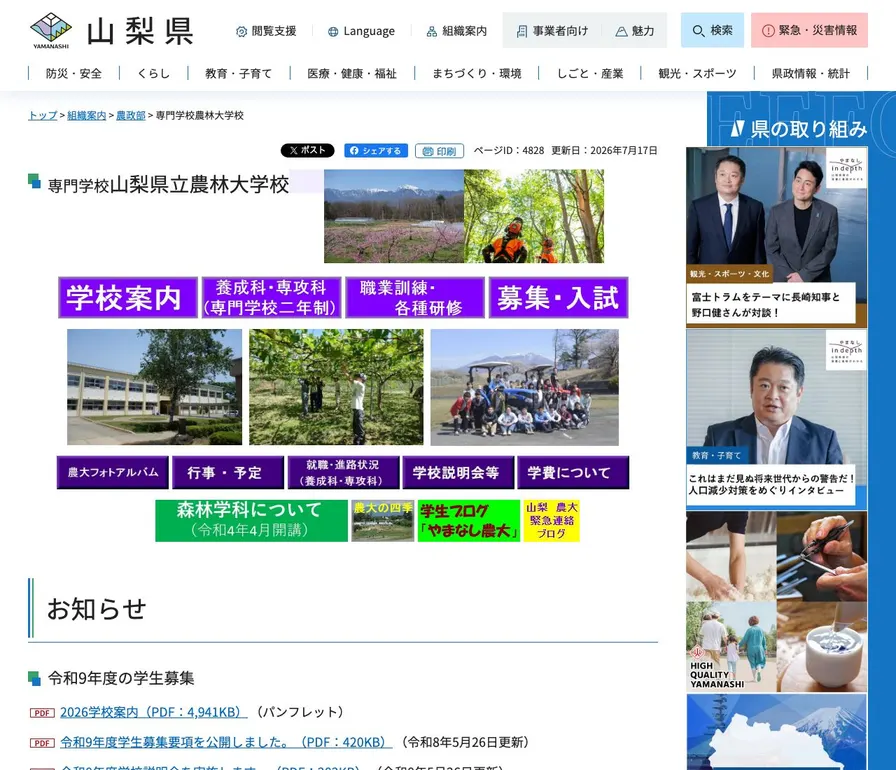
Task: Open the 募集・入試 banner
Action: point(558,298)
